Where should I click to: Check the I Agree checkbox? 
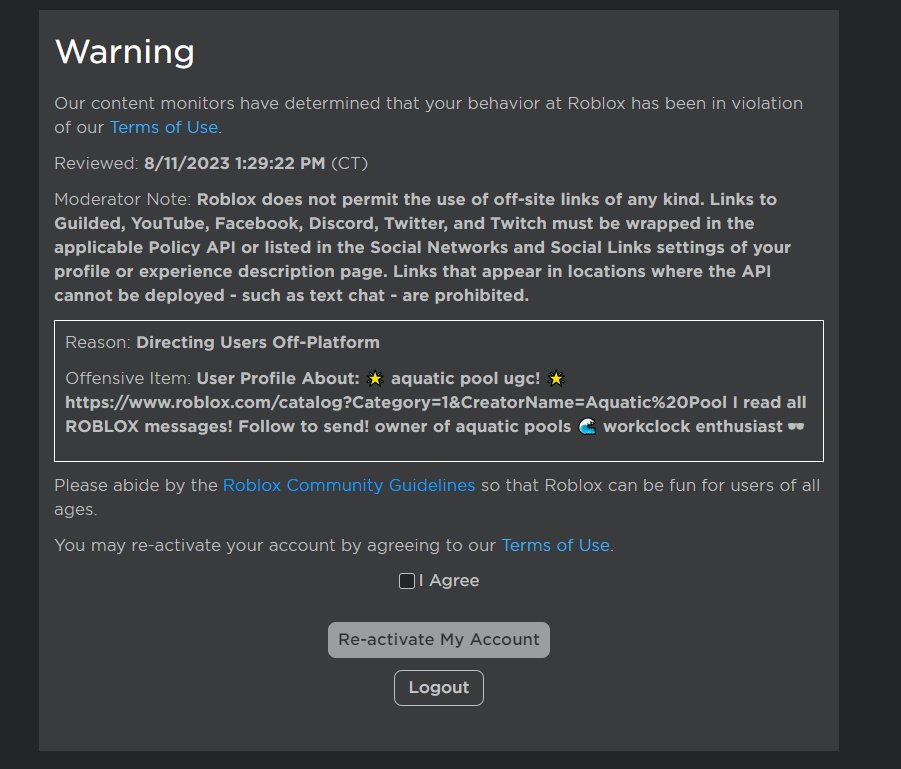(407, 581)
